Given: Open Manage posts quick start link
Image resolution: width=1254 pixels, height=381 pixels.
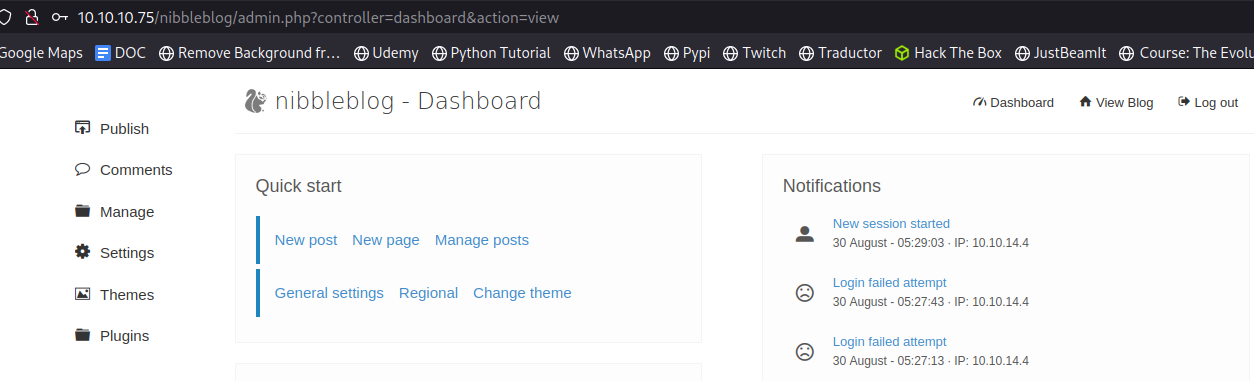Looking at the screenshot, I should click(x=482, y=240).
